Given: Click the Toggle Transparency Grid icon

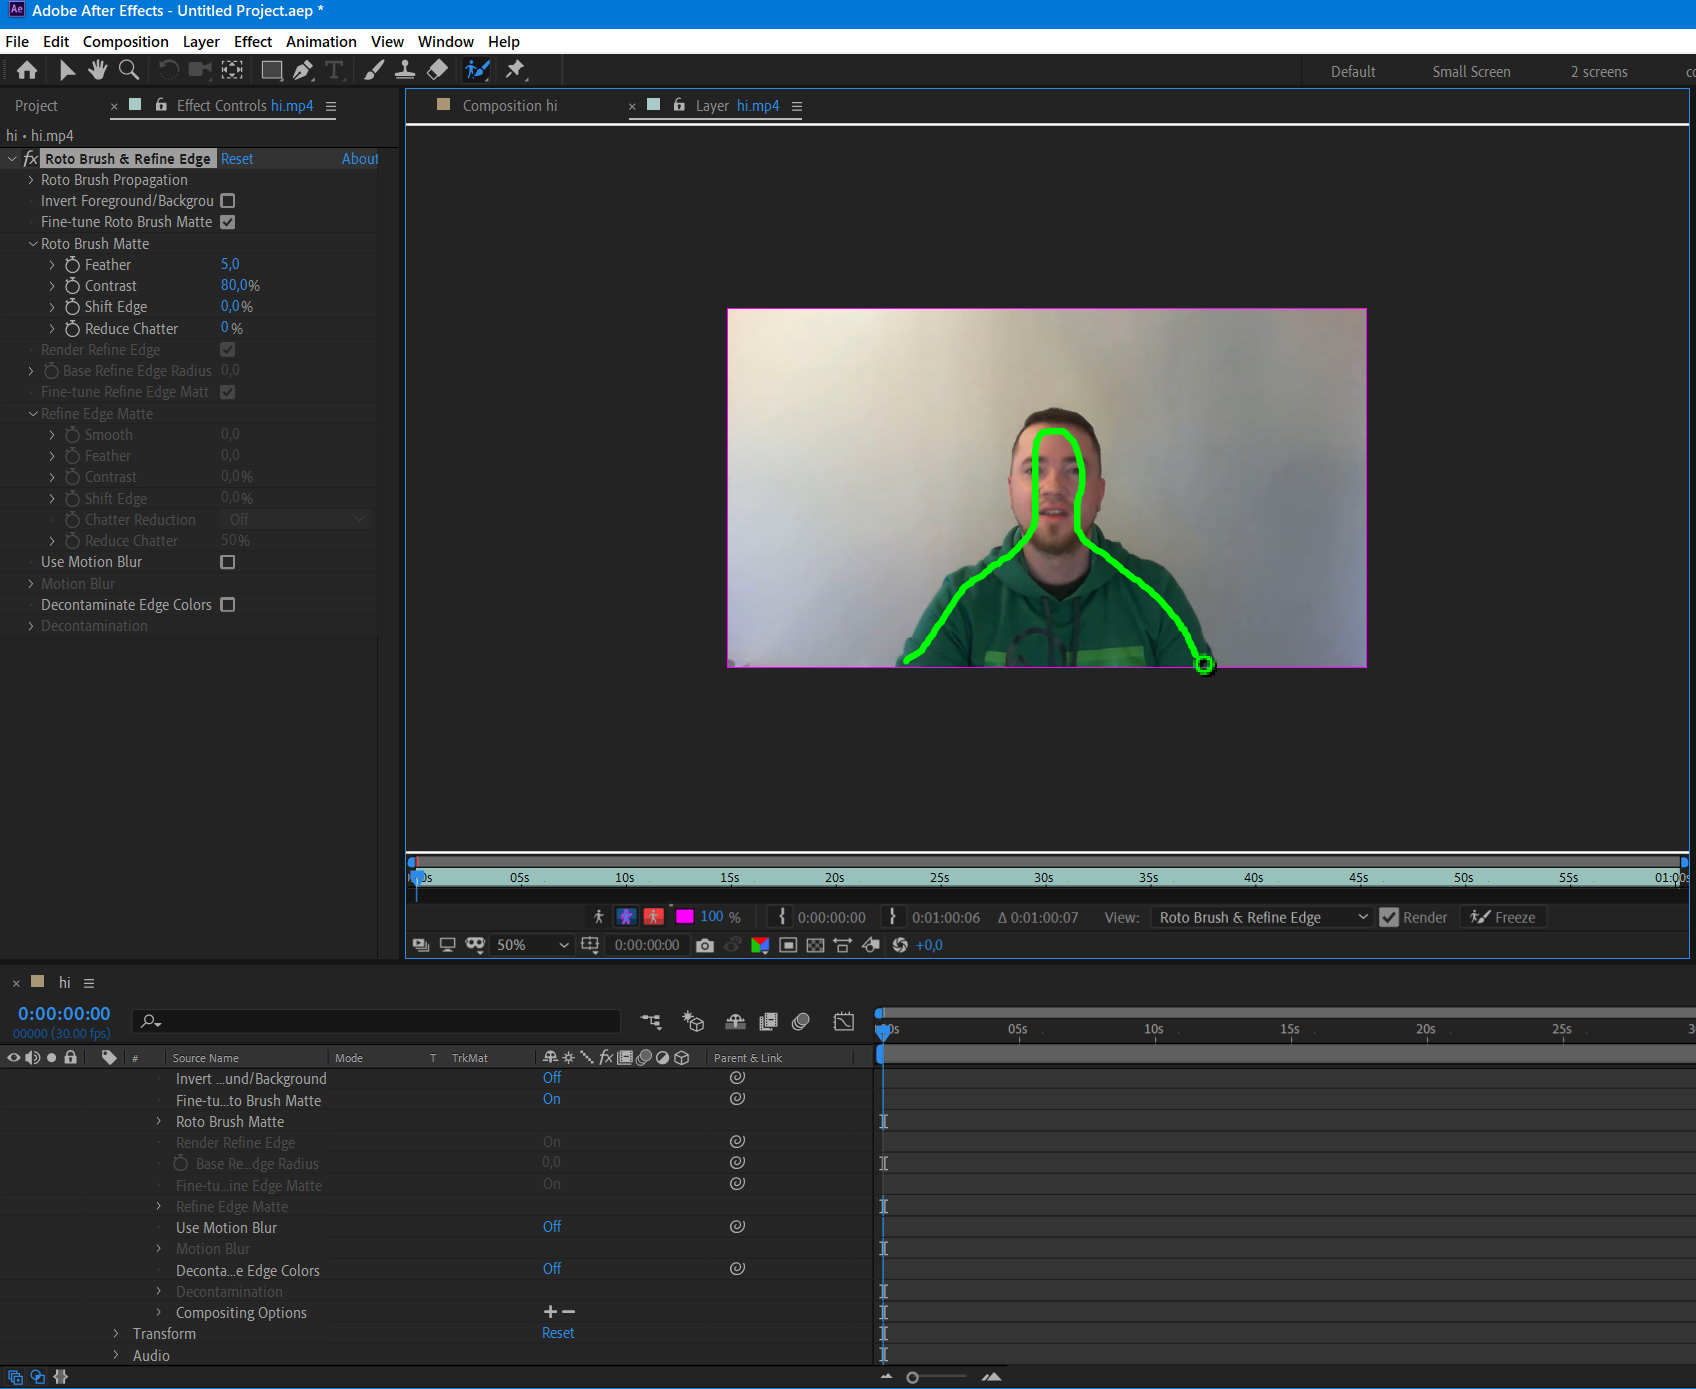Looking at the screenshot, I should (815, 945).
